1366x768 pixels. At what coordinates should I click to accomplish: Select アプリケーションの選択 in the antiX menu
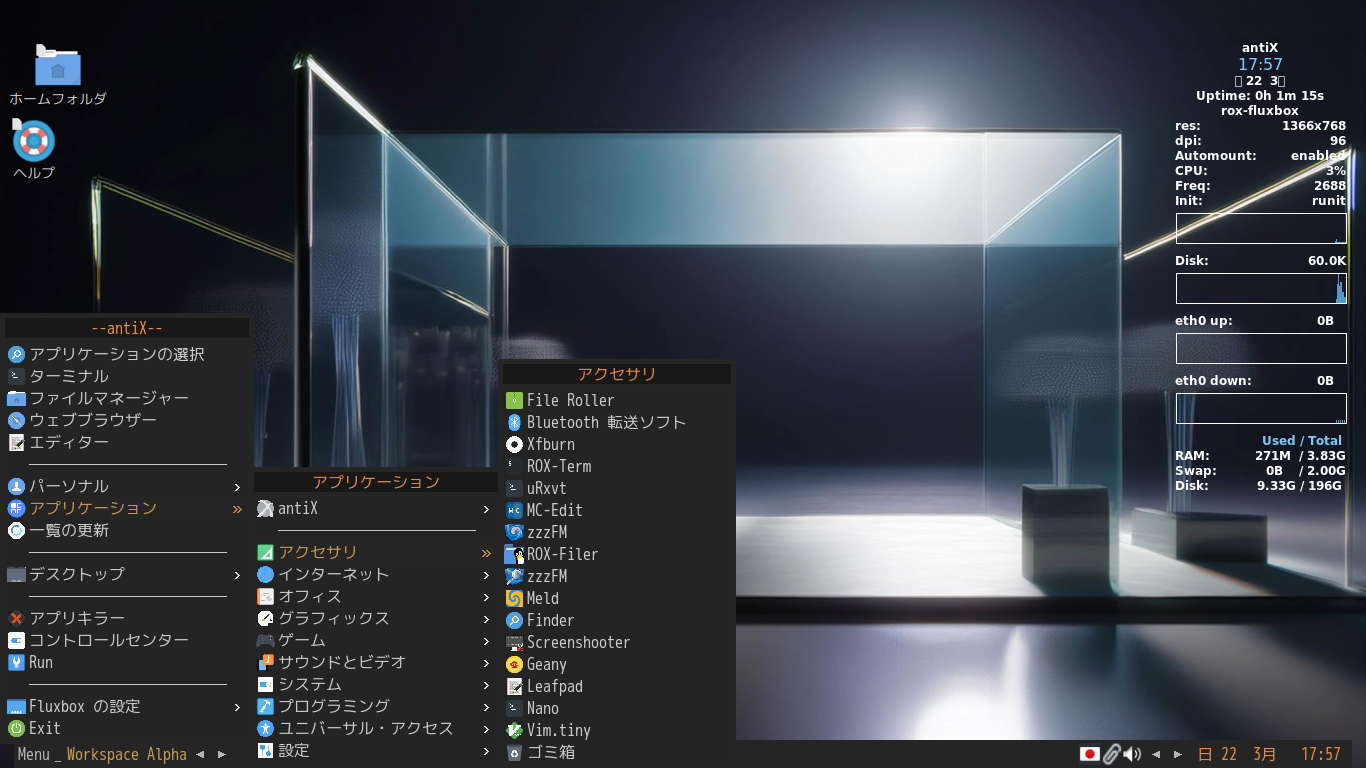(x=127, y=354)
